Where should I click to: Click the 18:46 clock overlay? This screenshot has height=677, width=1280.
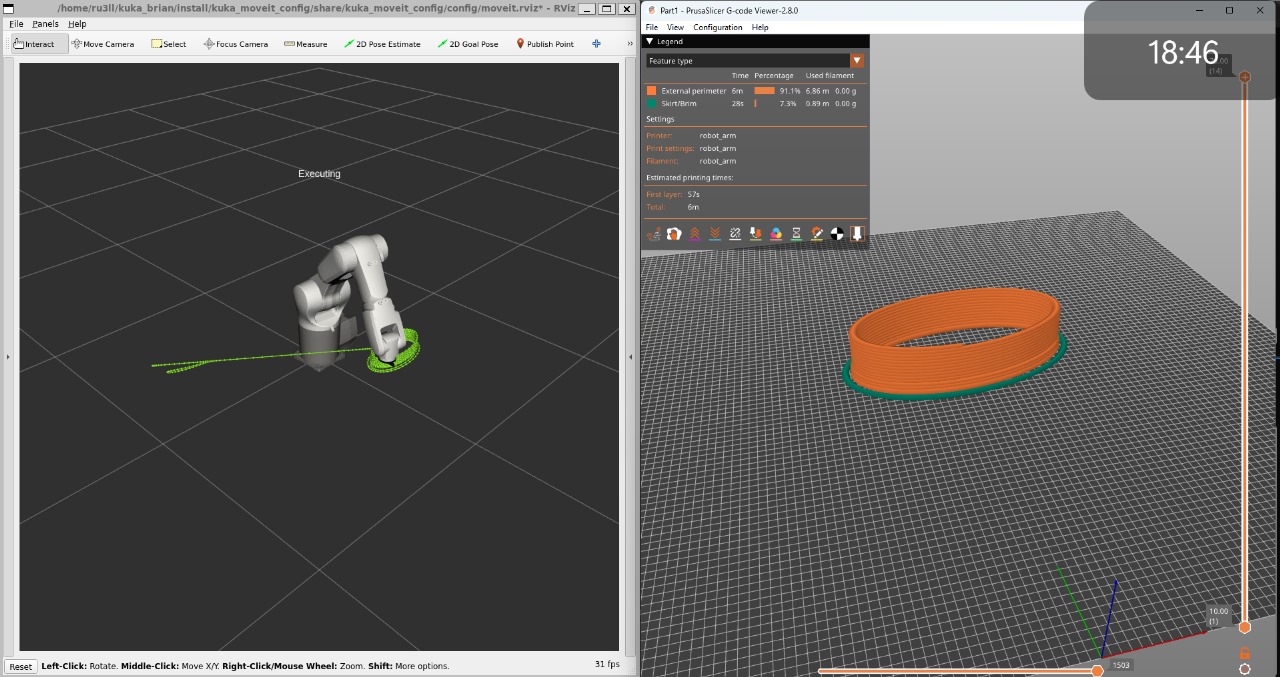pos(1183,52)
